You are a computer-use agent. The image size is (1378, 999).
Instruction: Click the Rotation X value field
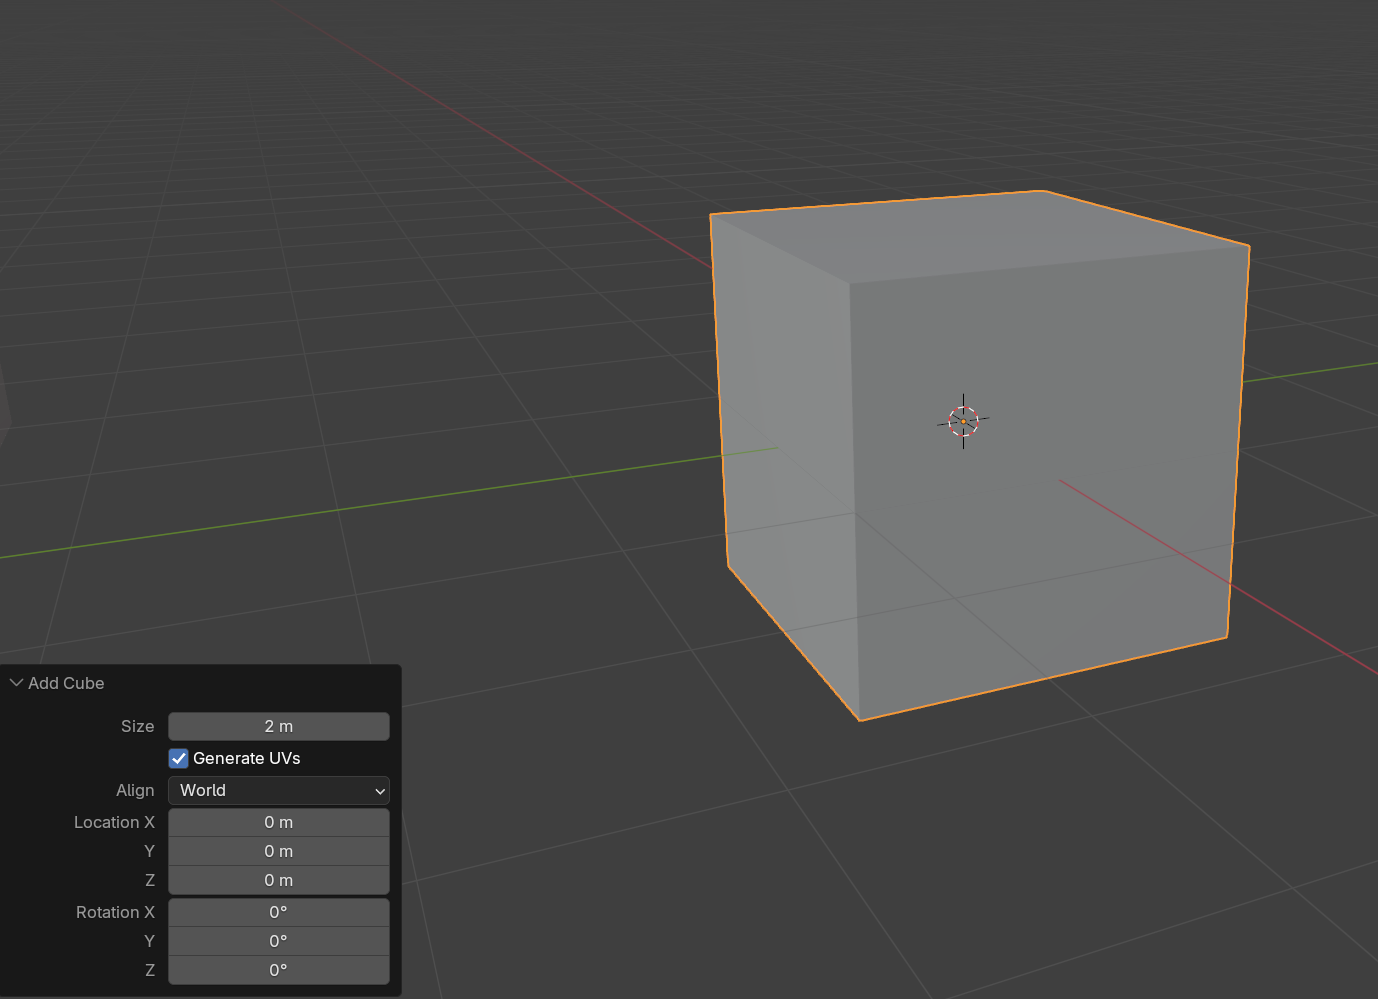279,912
